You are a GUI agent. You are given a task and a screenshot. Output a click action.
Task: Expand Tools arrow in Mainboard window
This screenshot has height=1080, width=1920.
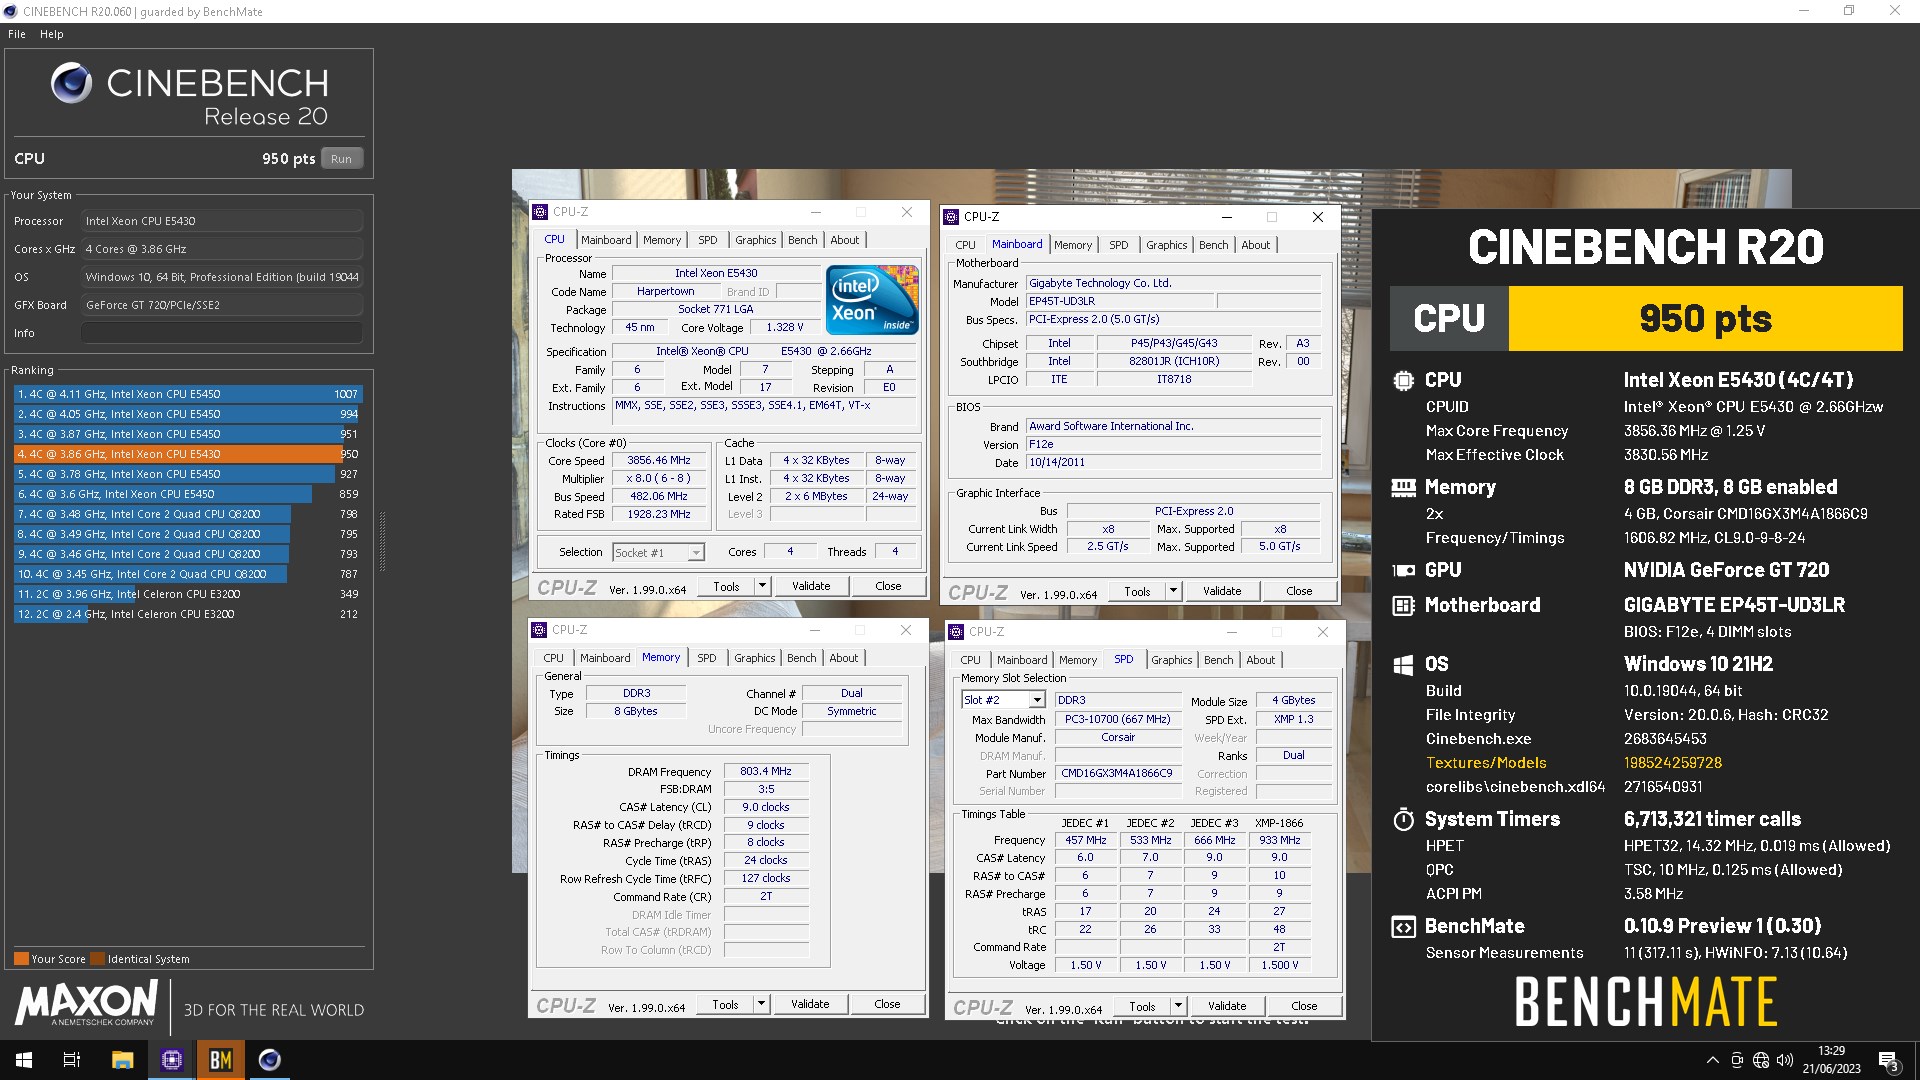(x=1173, y=591)
